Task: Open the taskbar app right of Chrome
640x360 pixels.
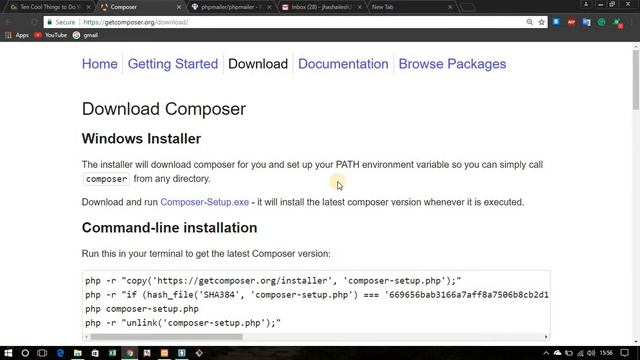Action: 147,353
